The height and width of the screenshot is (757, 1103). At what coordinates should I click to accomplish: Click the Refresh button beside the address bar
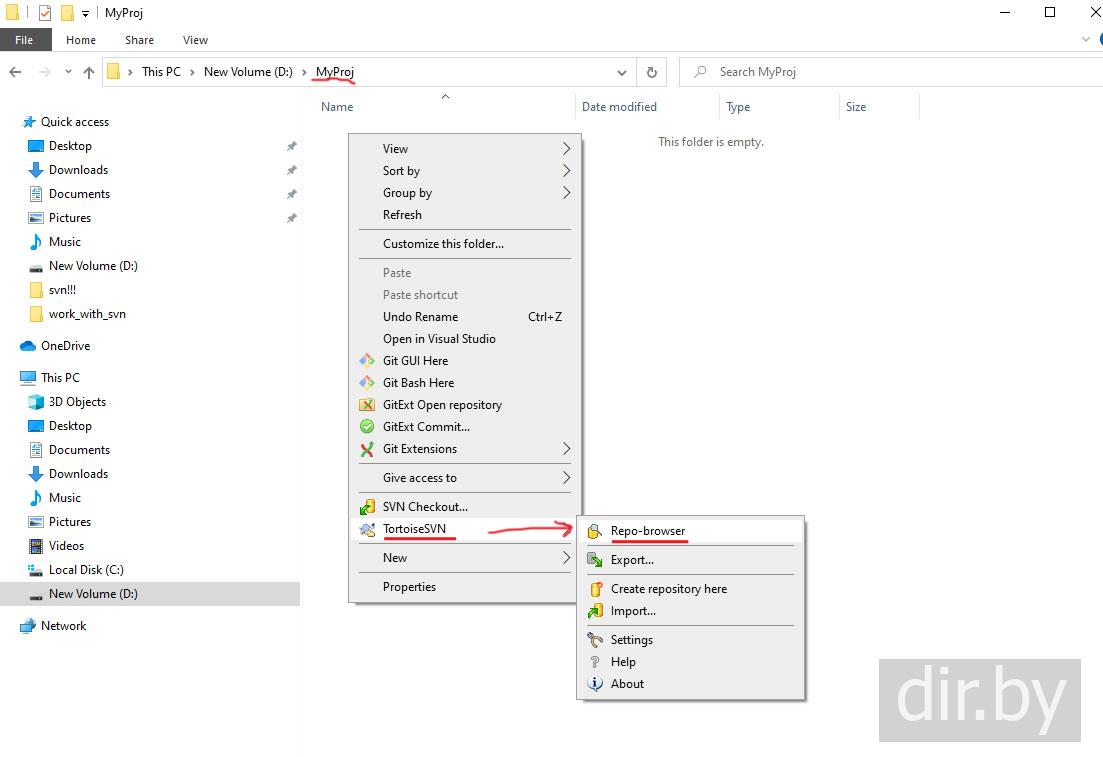click(652, 72)
